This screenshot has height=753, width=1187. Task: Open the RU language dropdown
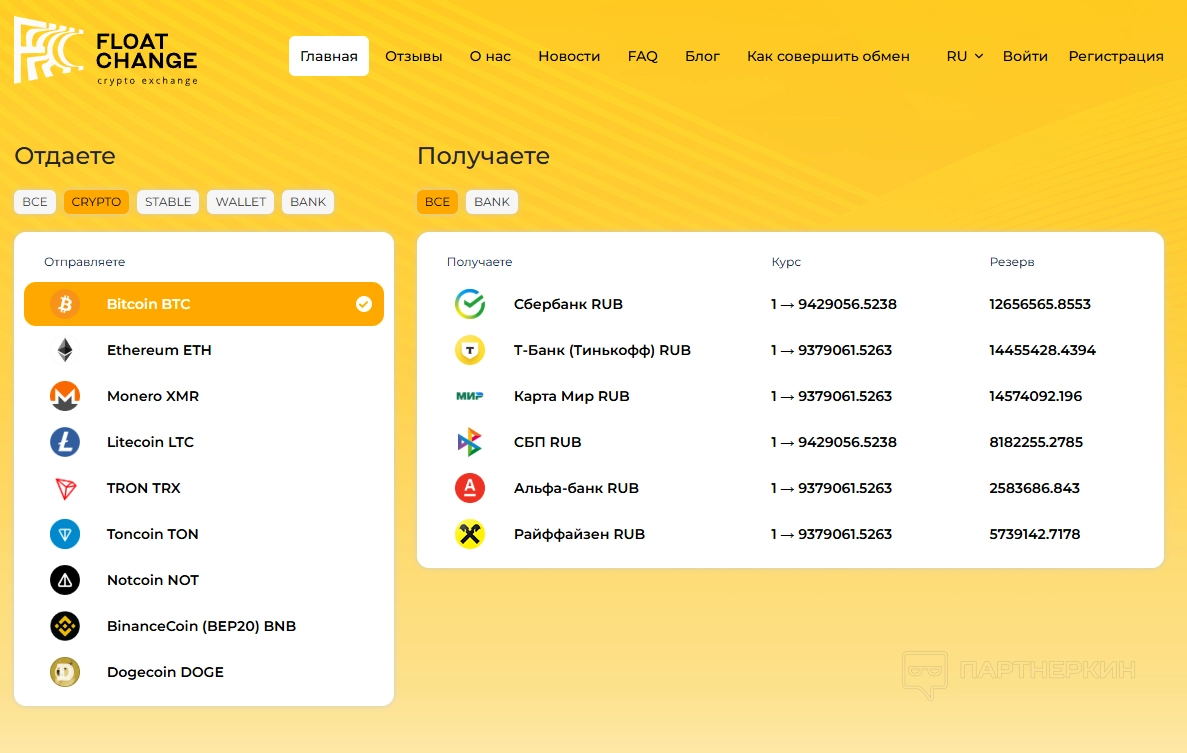pos(964,56)
